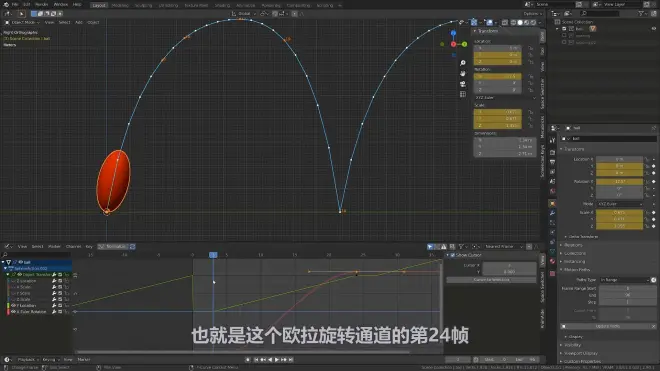Viewport: 660px width, 371px height.
Task: Toggle the ball collection visibility eye in outliner
Action: pyautogui.click(x=654, y=29)
